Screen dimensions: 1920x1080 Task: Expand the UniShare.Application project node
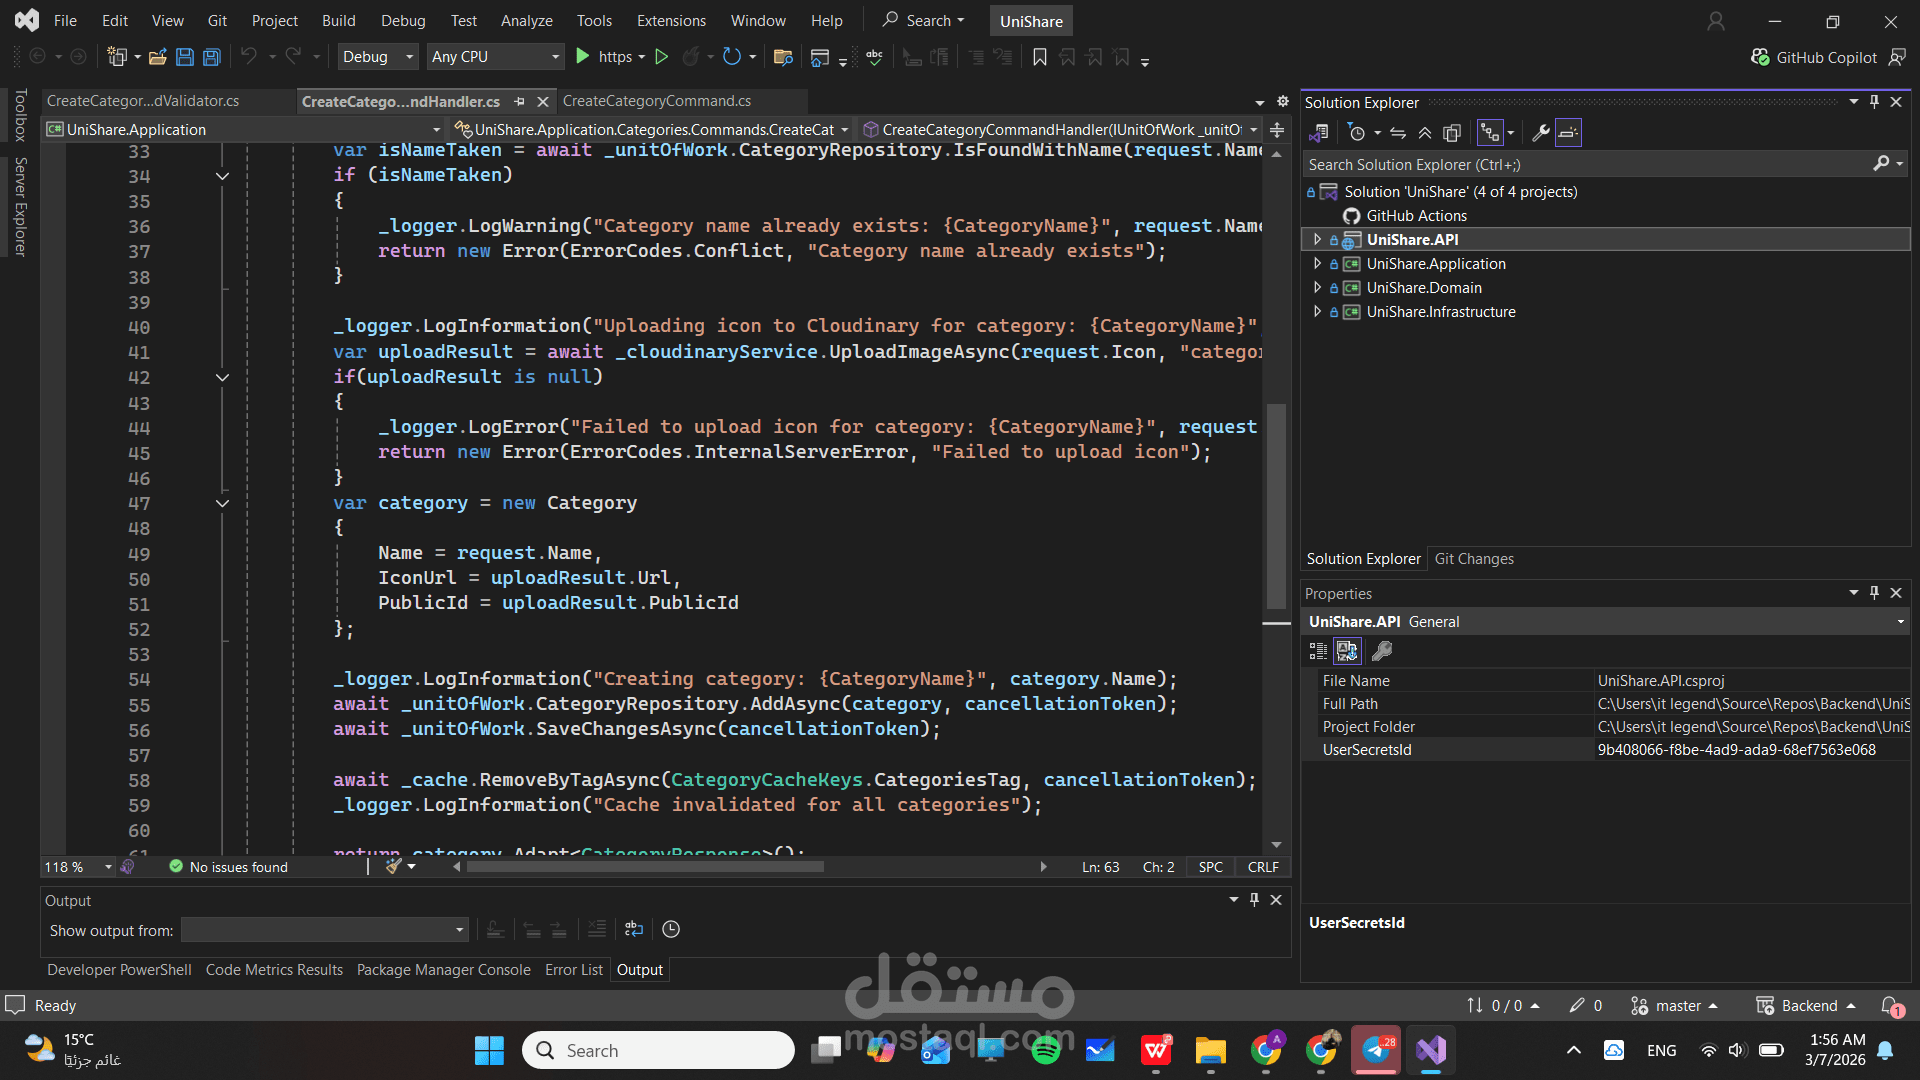1317,264
